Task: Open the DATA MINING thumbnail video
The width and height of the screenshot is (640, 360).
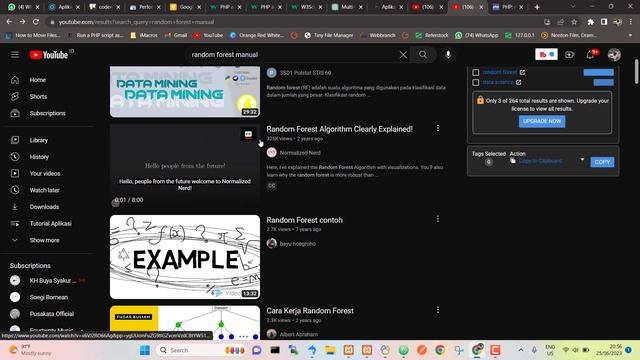Action: 185,91
